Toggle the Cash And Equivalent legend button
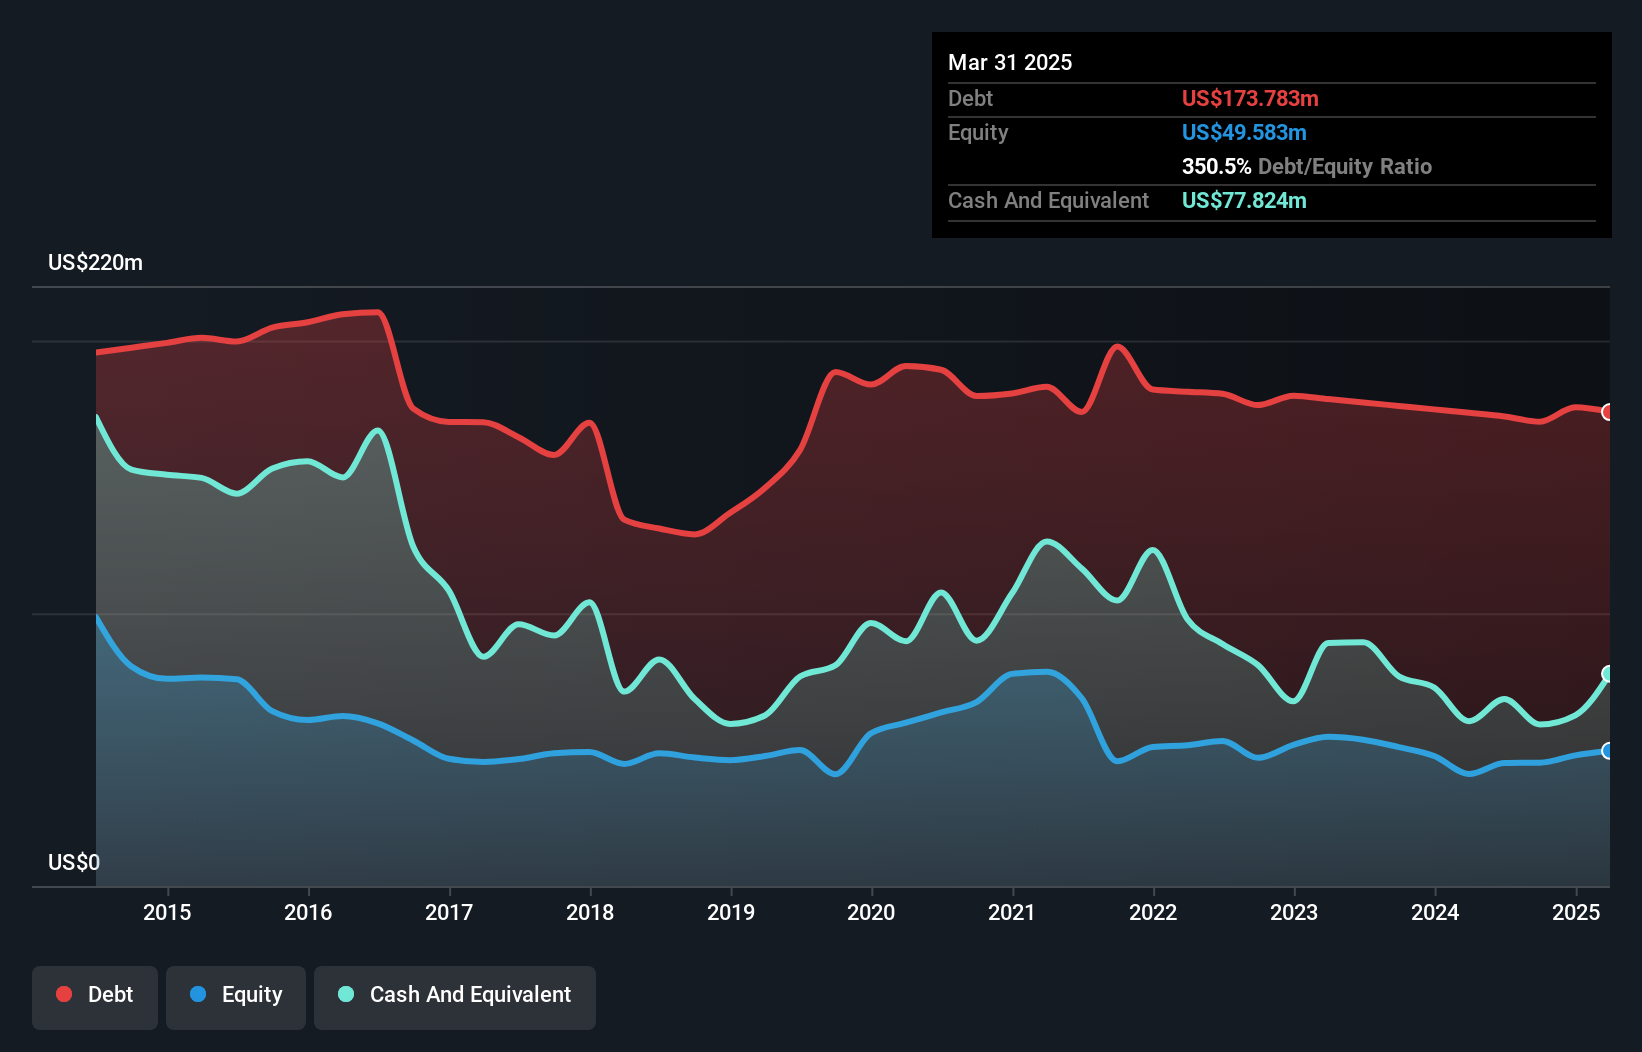Image resolution: width=1642 pixels, height=1052 pixels. tap(455, 997)
